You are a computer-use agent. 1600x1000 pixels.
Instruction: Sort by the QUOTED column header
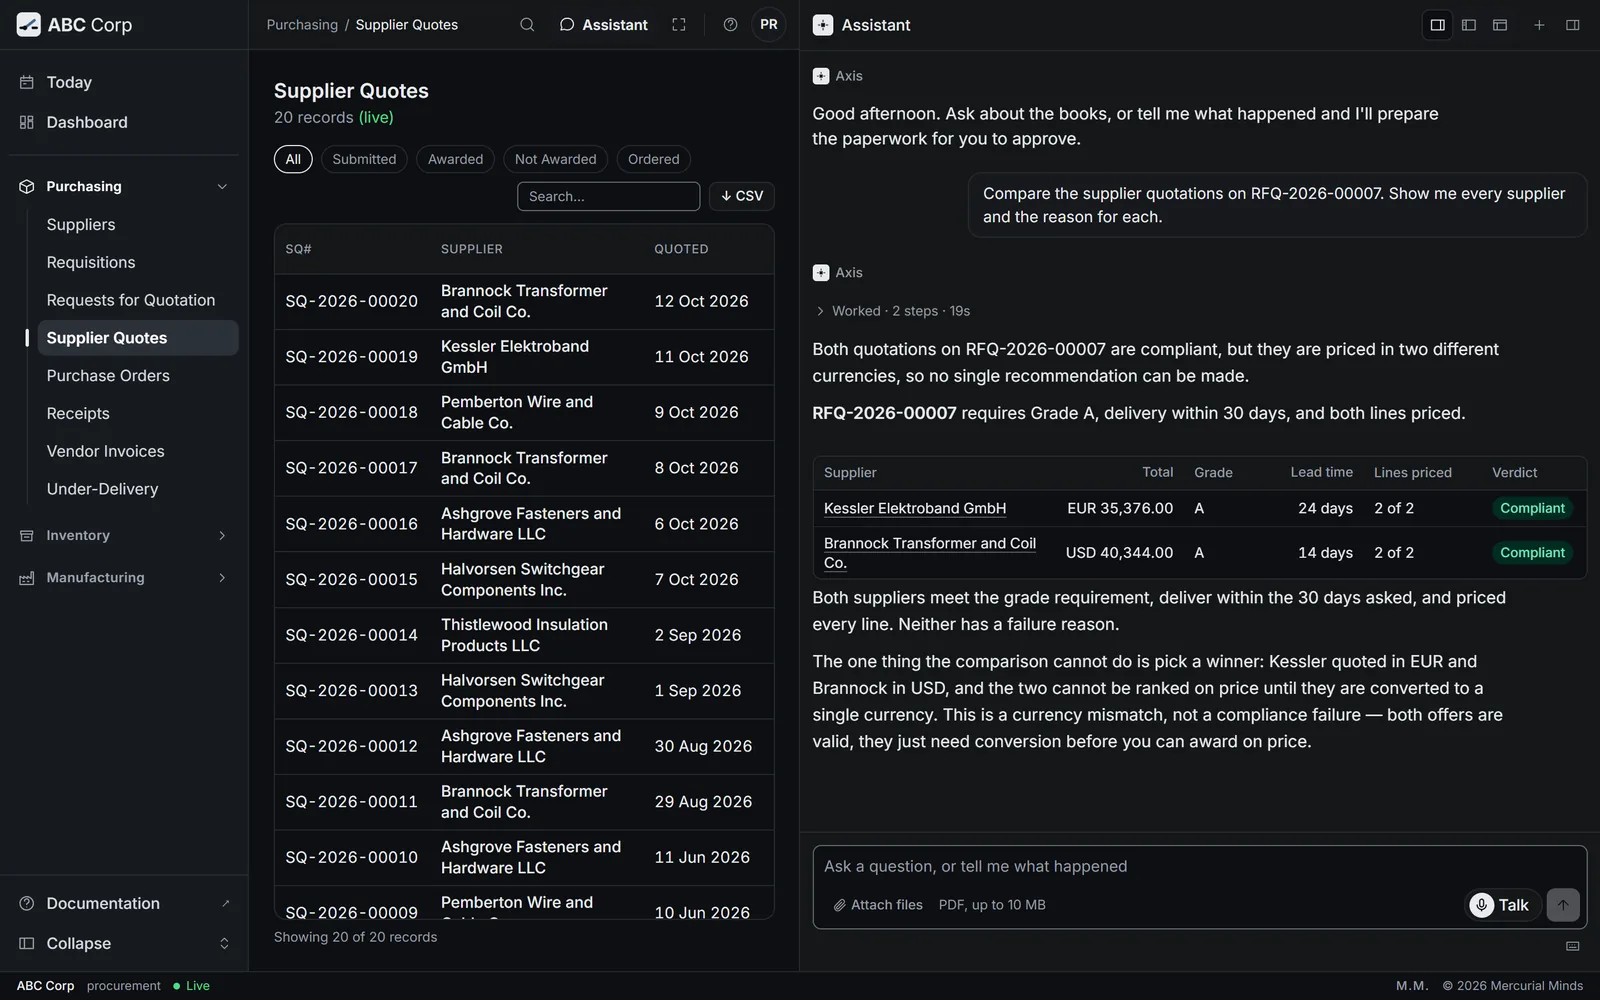(x=681, y=249)
